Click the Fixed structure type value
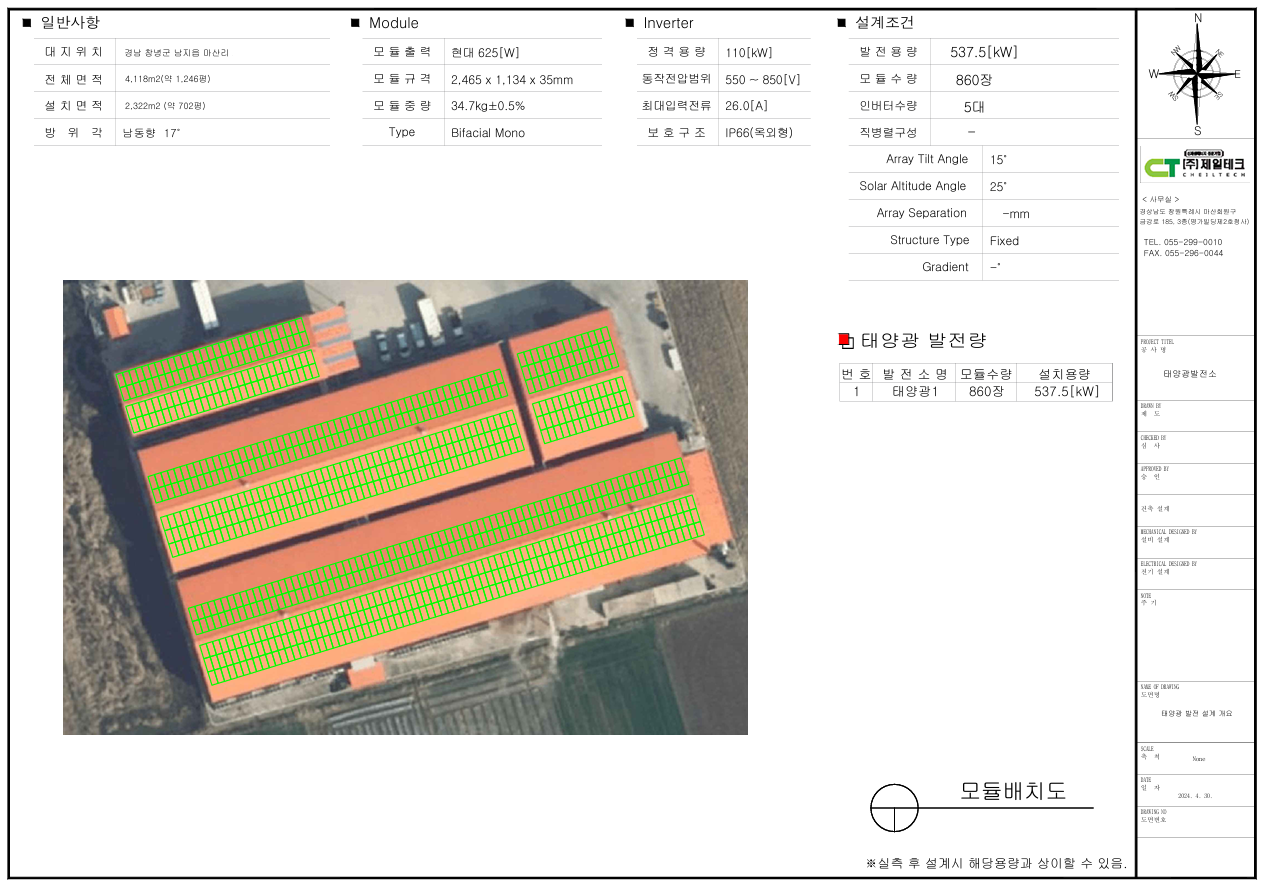Screen dimensions: 1267x886 (x=1004, y=241)
